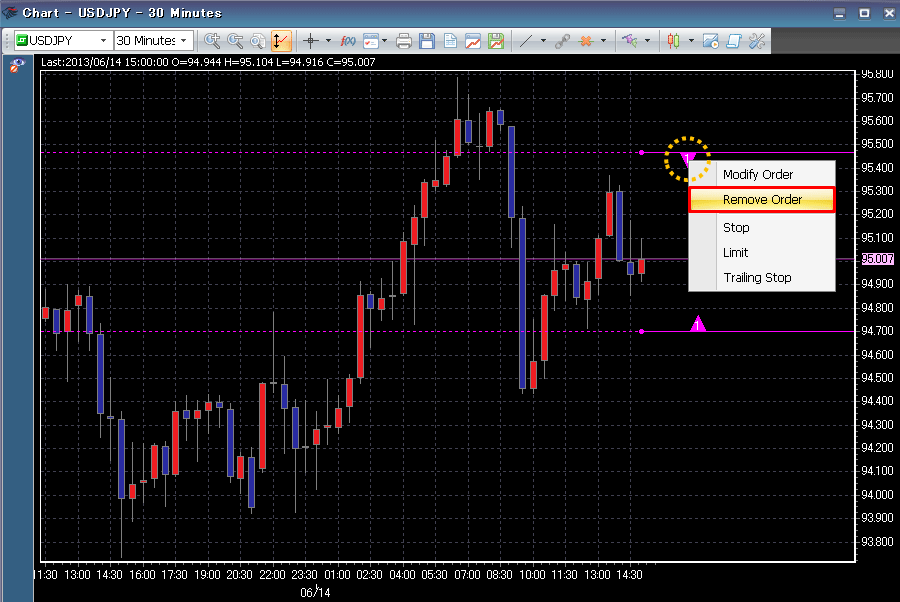Click the upward magenta order marker at 94.700
This screenshot has height=602, width=900.
[698, 324]
